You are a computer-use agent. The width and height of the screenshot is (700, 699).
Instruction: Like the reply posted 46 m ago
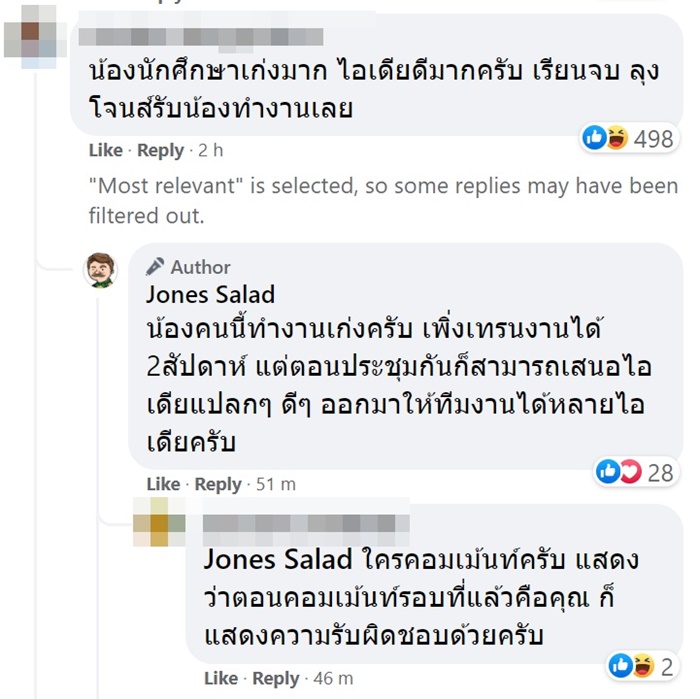click(221, 678)
